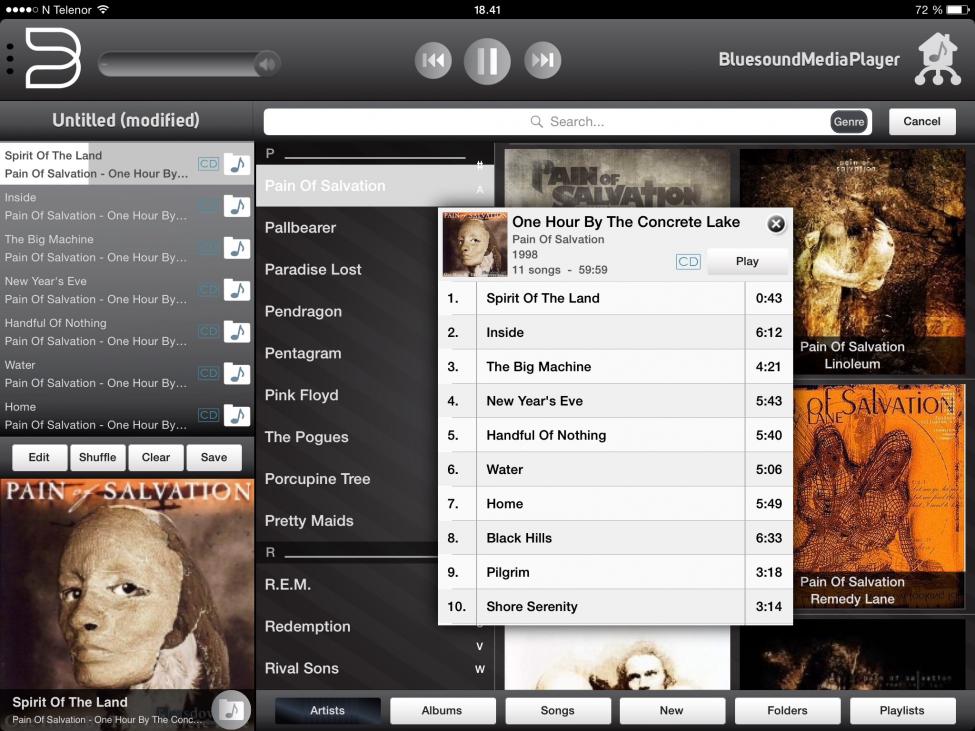Toggle the Genre filter

point(849,122)
